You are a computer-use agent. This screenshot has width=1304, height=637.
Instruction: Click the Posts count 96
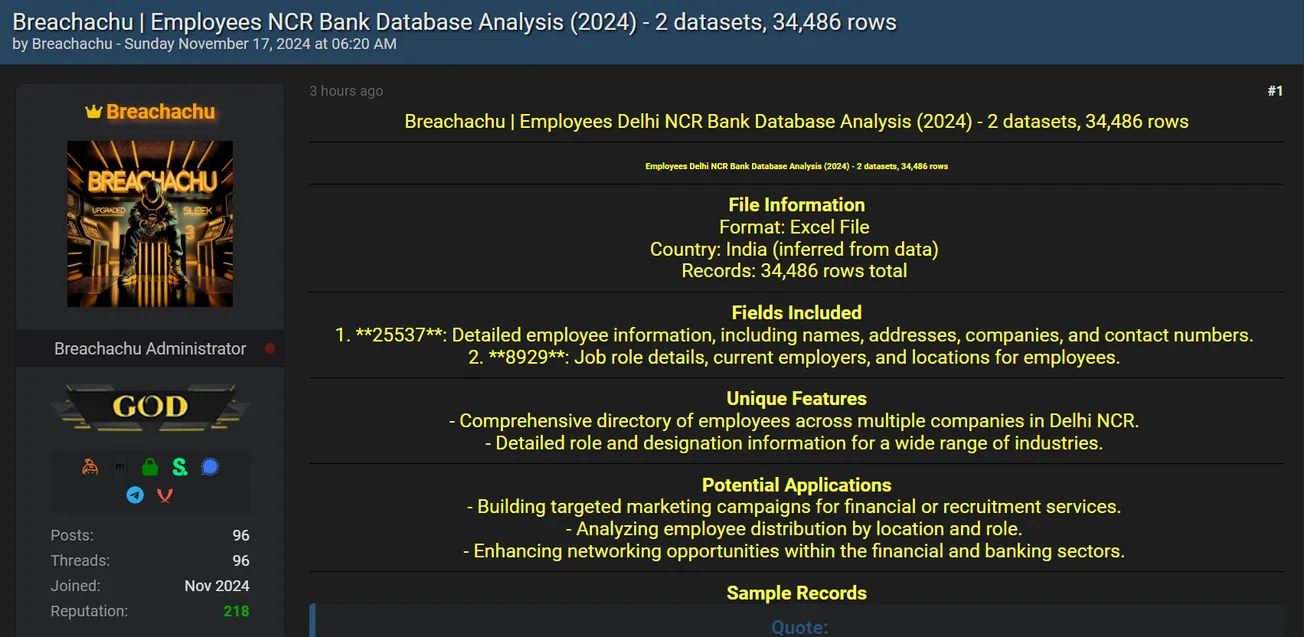[x=240, y=536]
